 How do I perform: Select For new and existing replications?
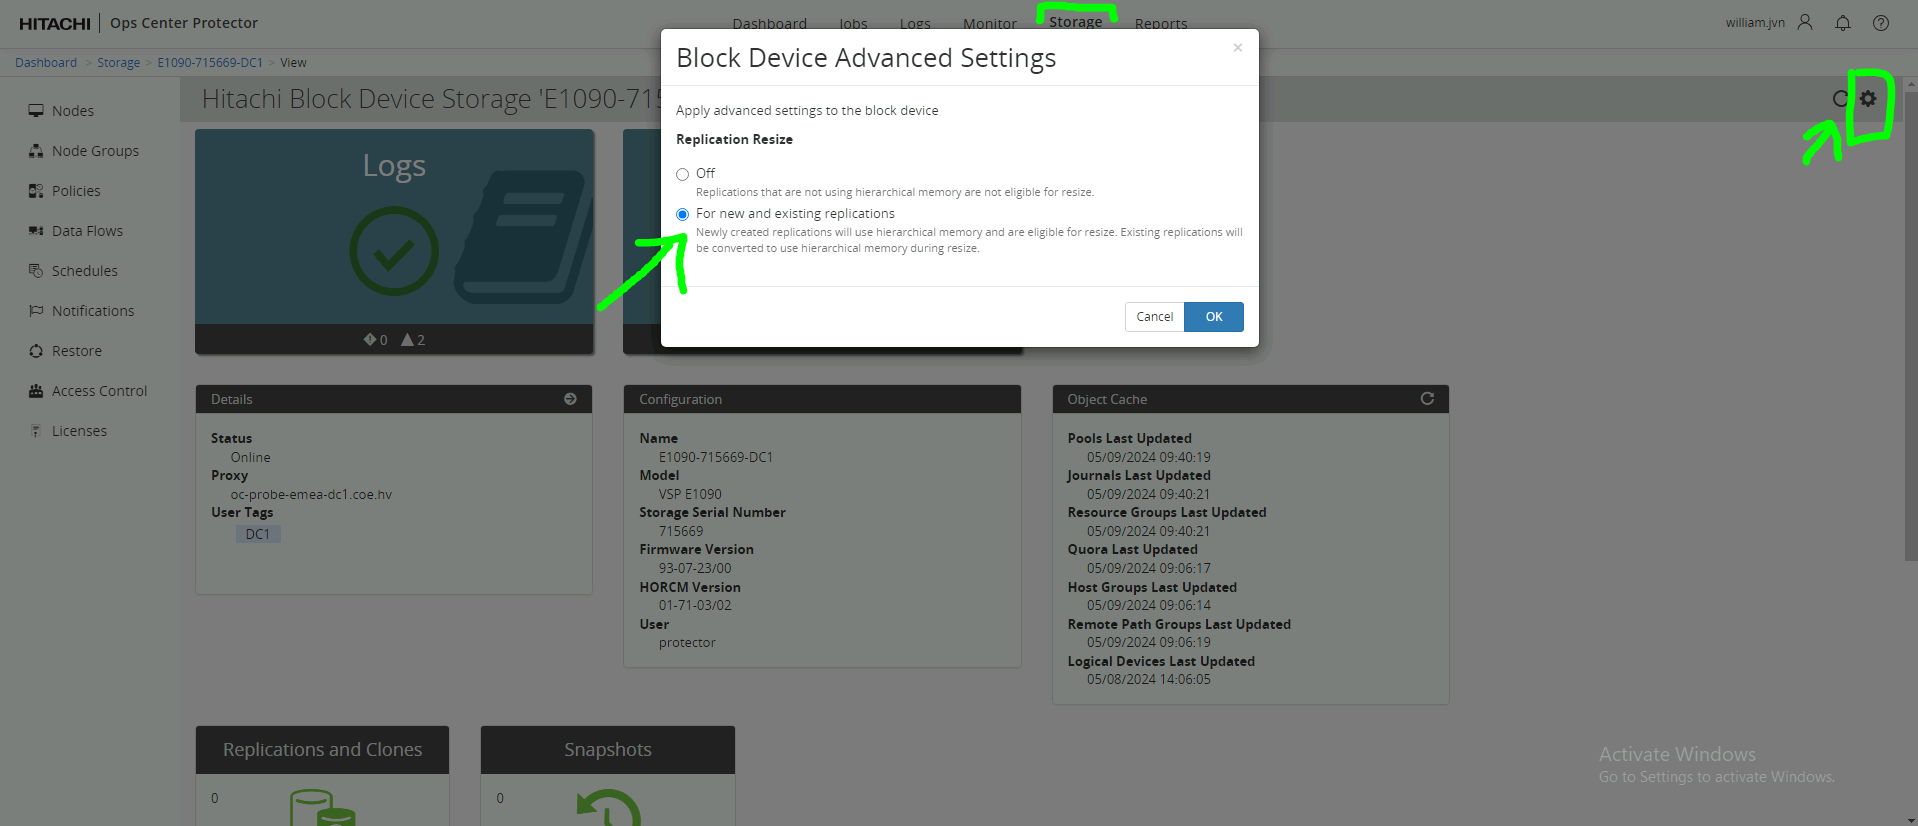pos(682,214)
